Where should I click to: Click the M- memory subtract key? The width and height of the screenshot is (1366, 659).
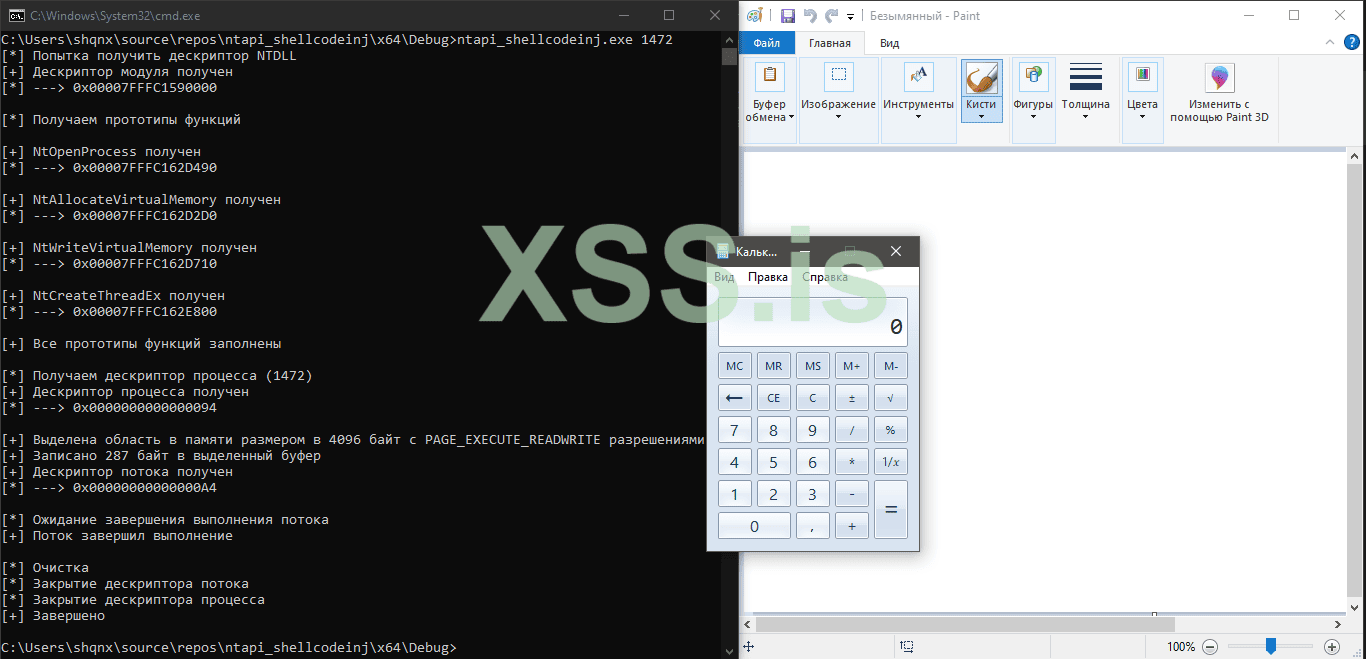pyautogui.click(x=891, y=366)
